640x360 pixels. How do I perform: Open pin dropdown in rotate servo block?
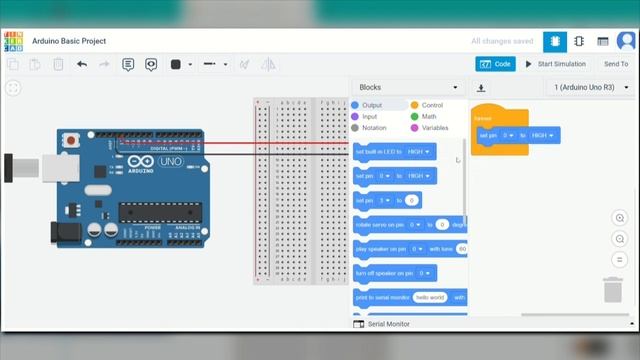[415, 225]
